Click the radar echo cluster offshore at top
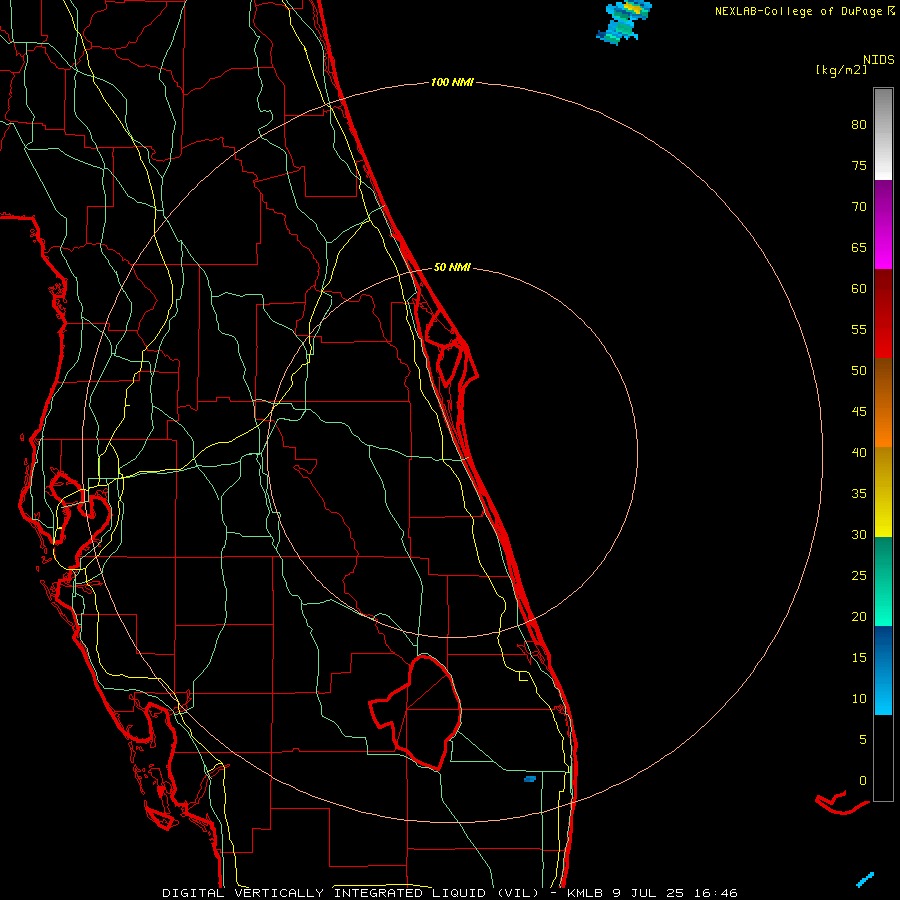The height and width of the screenshot is (900, 900). pyautogui.click(x=623, y=21)
